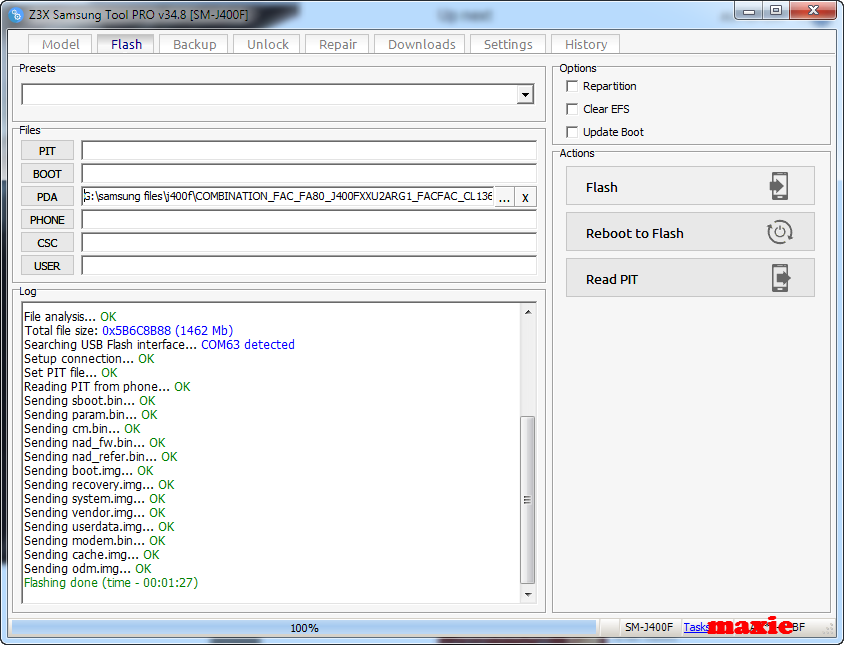
Task: Clear the PDA file path with X
Action: 525,197
